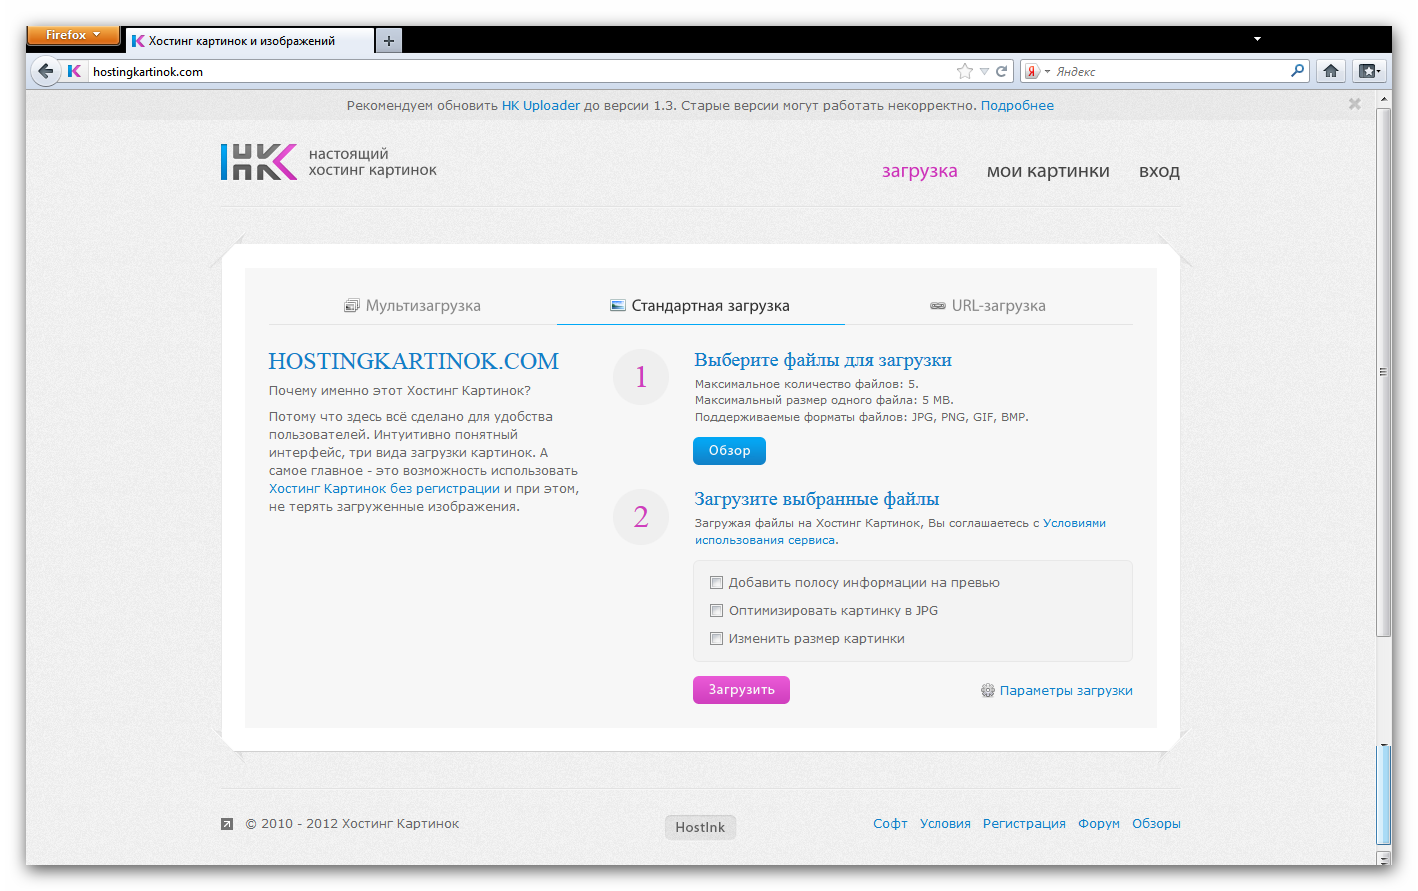Click the footer arrow icon beside copyright
The width and height of the screenshot is (1418, 891).
click(227, 824)
